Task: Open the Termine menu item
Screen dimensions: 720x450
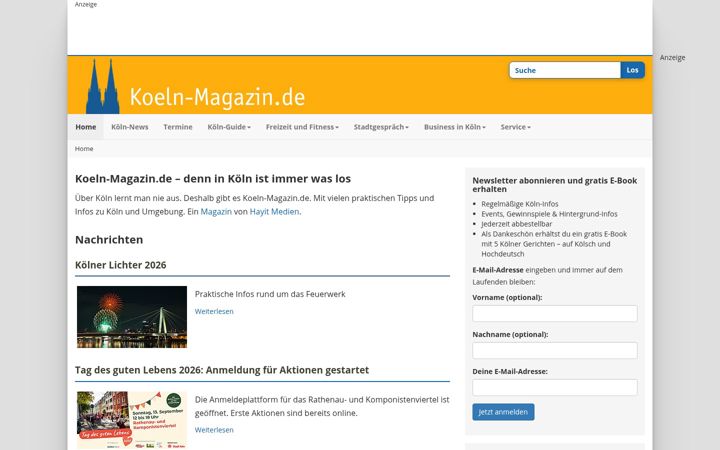Action: (x=178, y=127)
